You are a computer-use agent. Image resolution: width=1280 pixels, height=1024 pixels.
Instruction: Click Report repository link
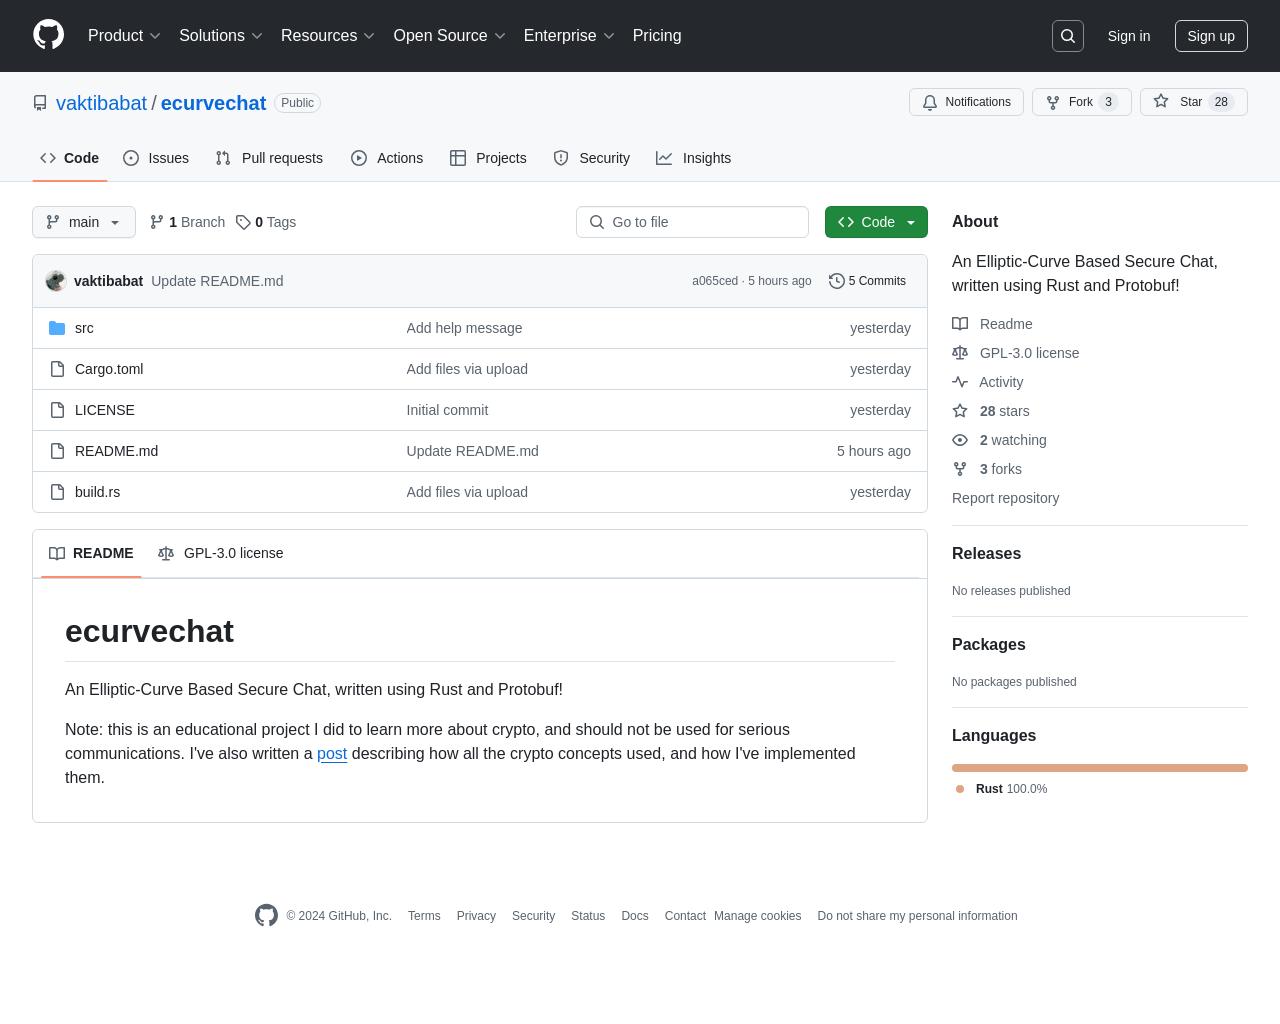point(1005,498)
